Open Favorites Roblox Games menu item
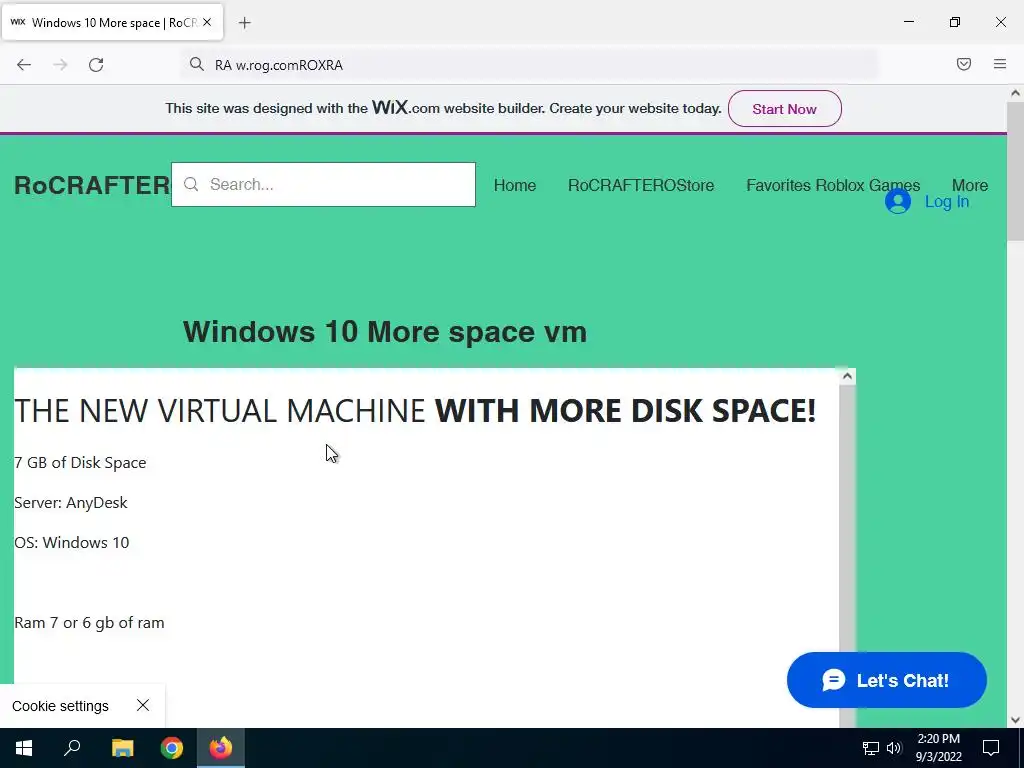This screenshot has width=1024, height=768. pyautogui.click(x=833, y=185)
